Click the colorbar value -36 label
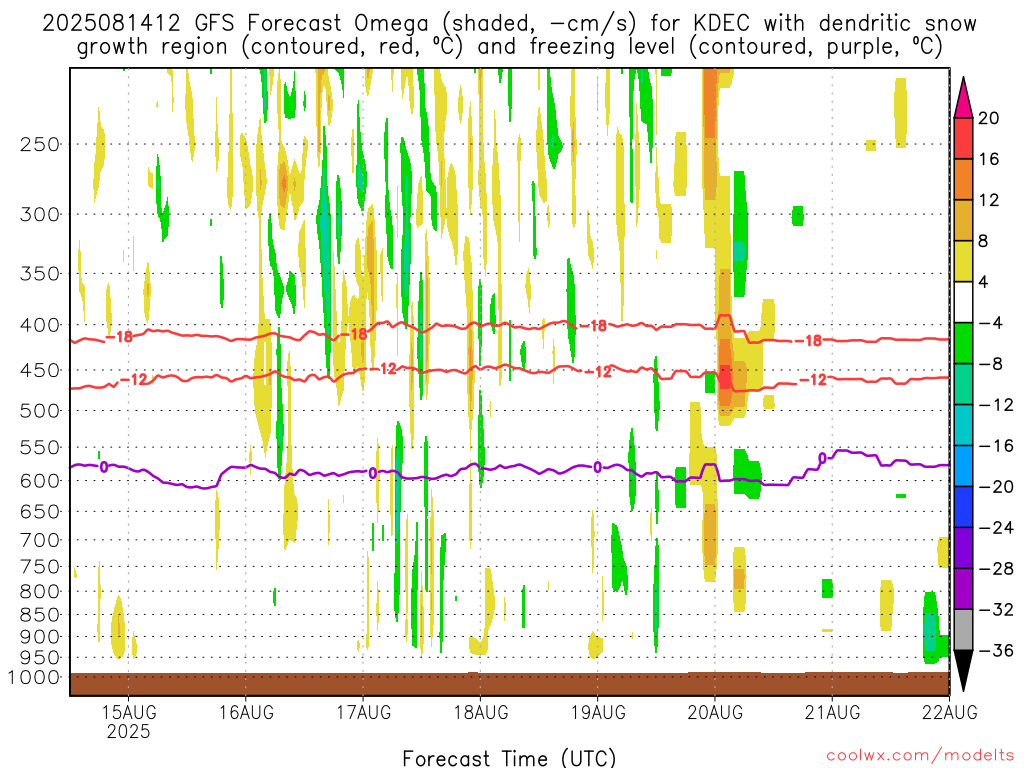 (x=996, y=650)
